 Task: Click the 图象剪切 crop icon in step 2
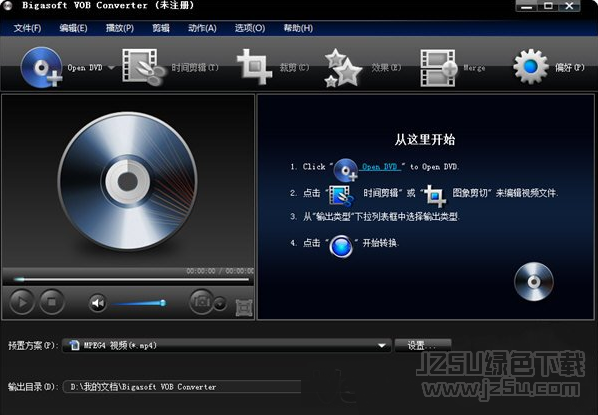tap(435, 196)
